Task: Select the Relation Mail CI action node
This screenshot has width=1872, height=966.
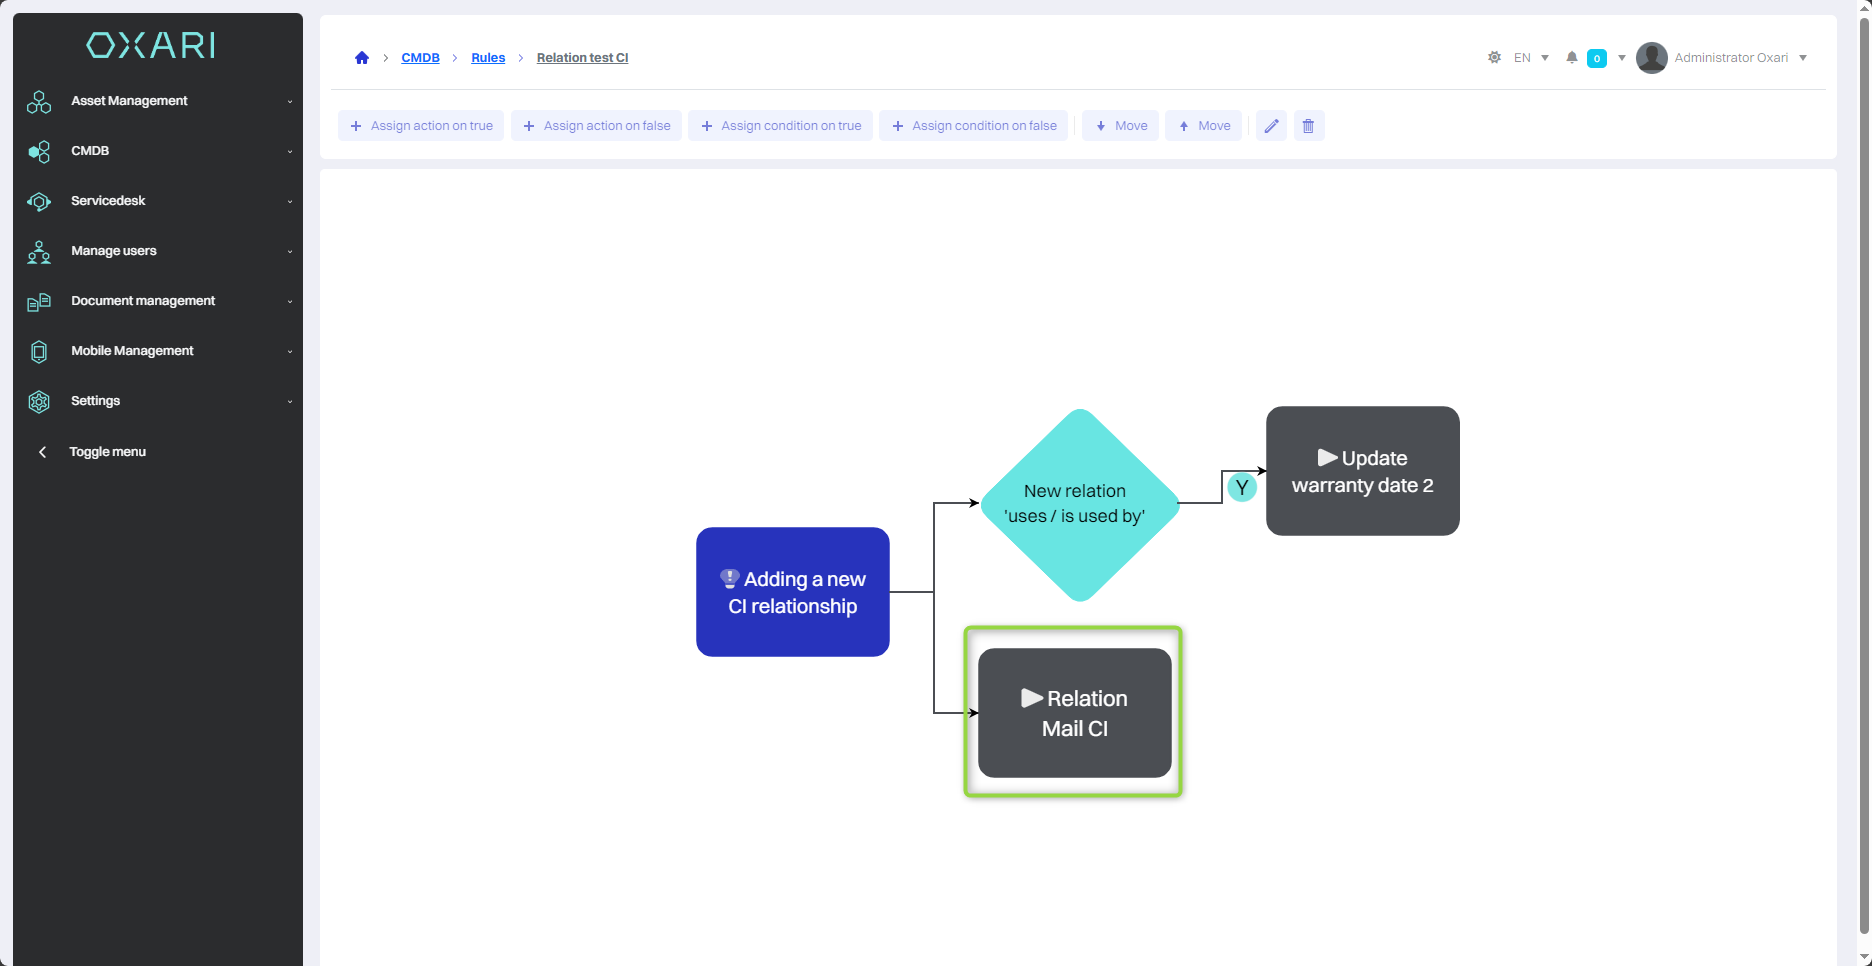Action: coord(1074,713)
